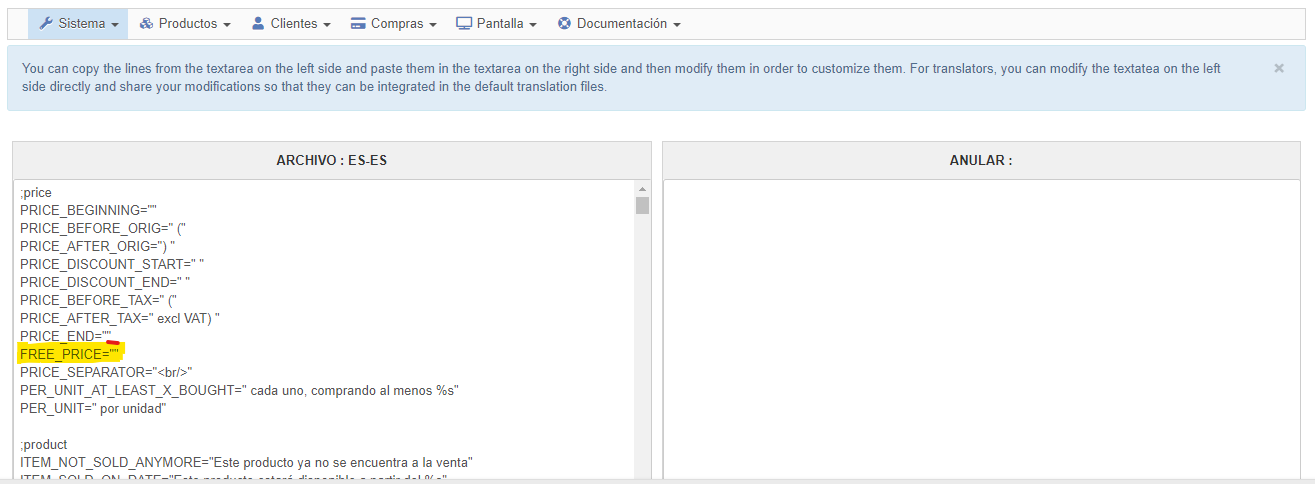This screenshot has height=484, width=1315.
Task: Click the PRICE_SEPARATOR line in the textarea
Action: tap(105, 372)
